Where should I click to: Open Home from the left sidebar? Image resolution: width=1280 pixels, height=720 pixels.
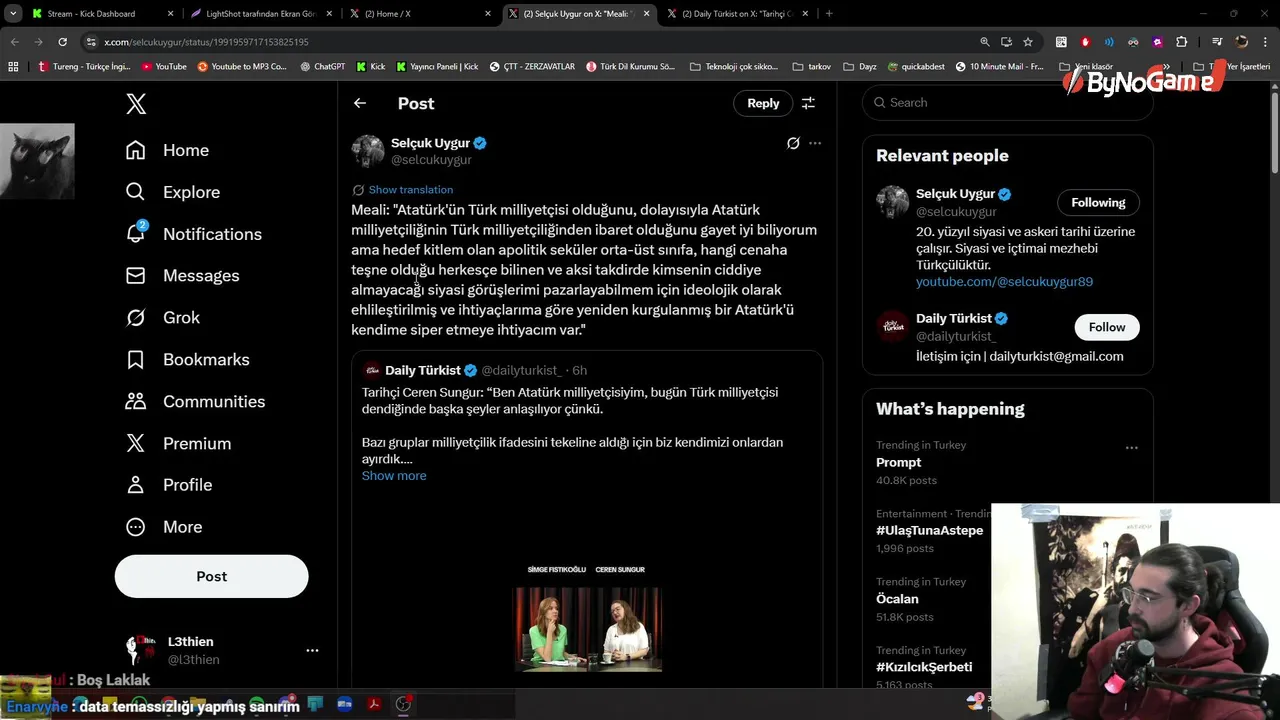pos(167,150)
